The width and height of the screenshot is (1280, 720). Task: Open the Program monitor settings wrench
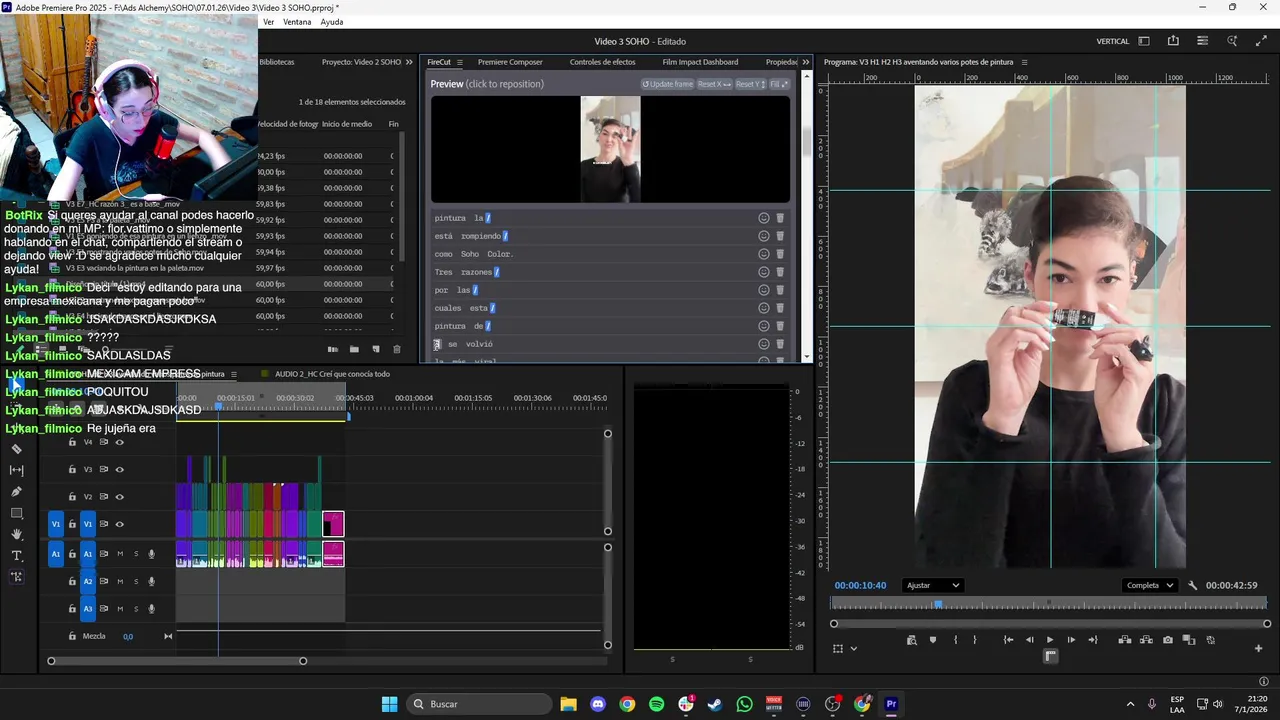click(x=1192, y=586)
